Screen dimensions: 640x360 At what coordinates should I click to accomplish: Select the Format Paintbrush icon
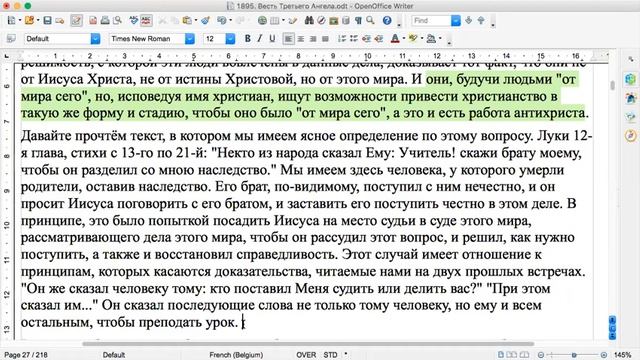pyautogui.click(x=205, y=20)
